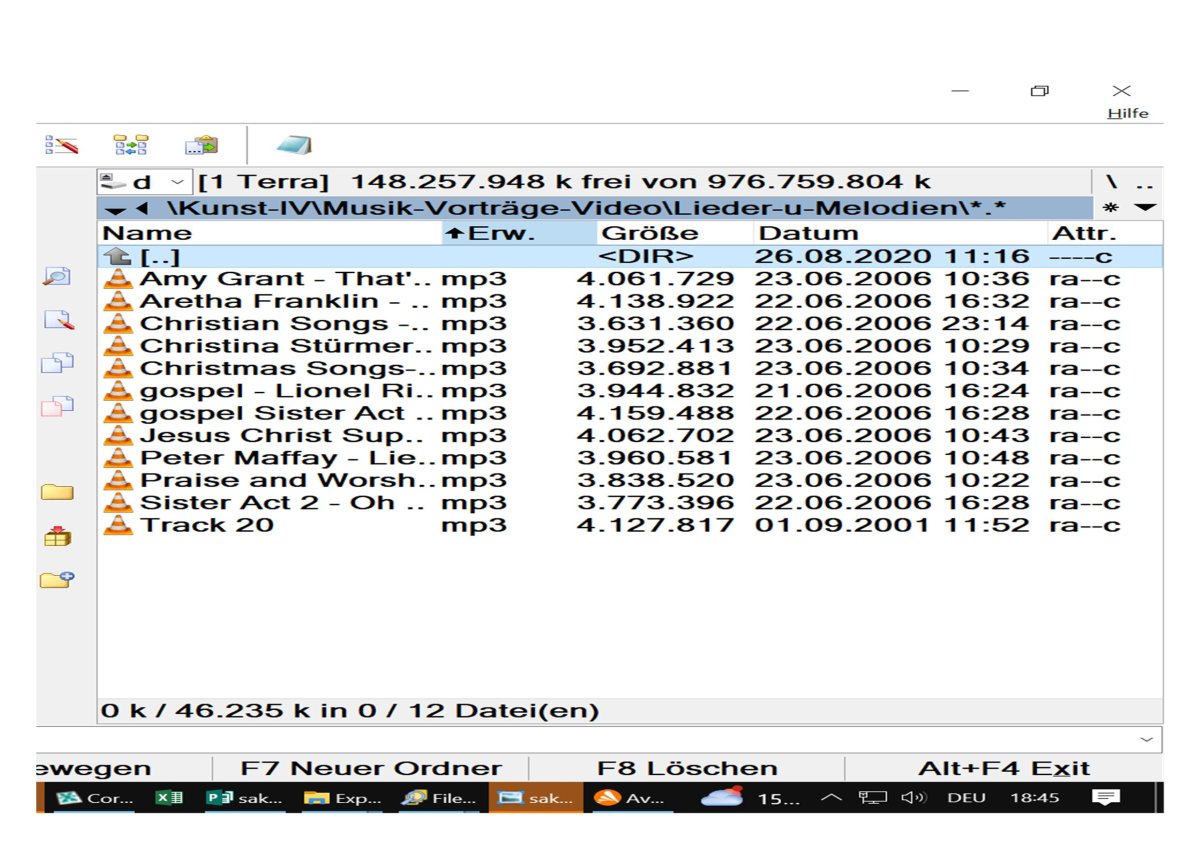Click the F8 Löschen button
This screenshot has height=849, width=1200.
[687, 768]
